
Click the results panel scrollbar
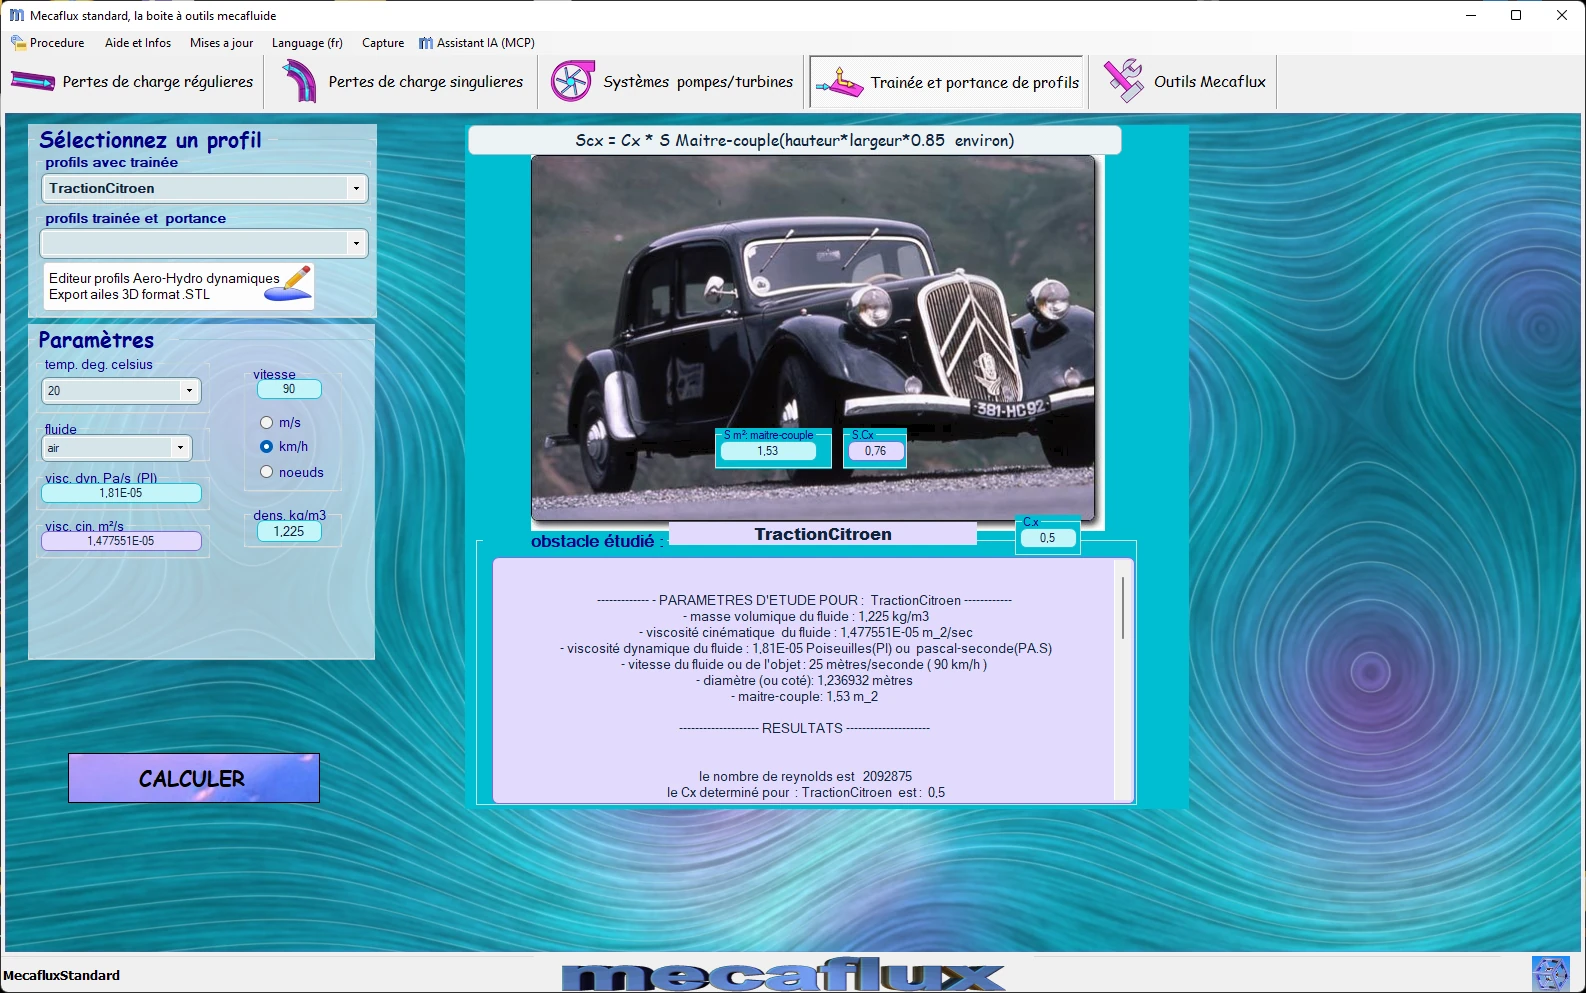click(1124, 607)
